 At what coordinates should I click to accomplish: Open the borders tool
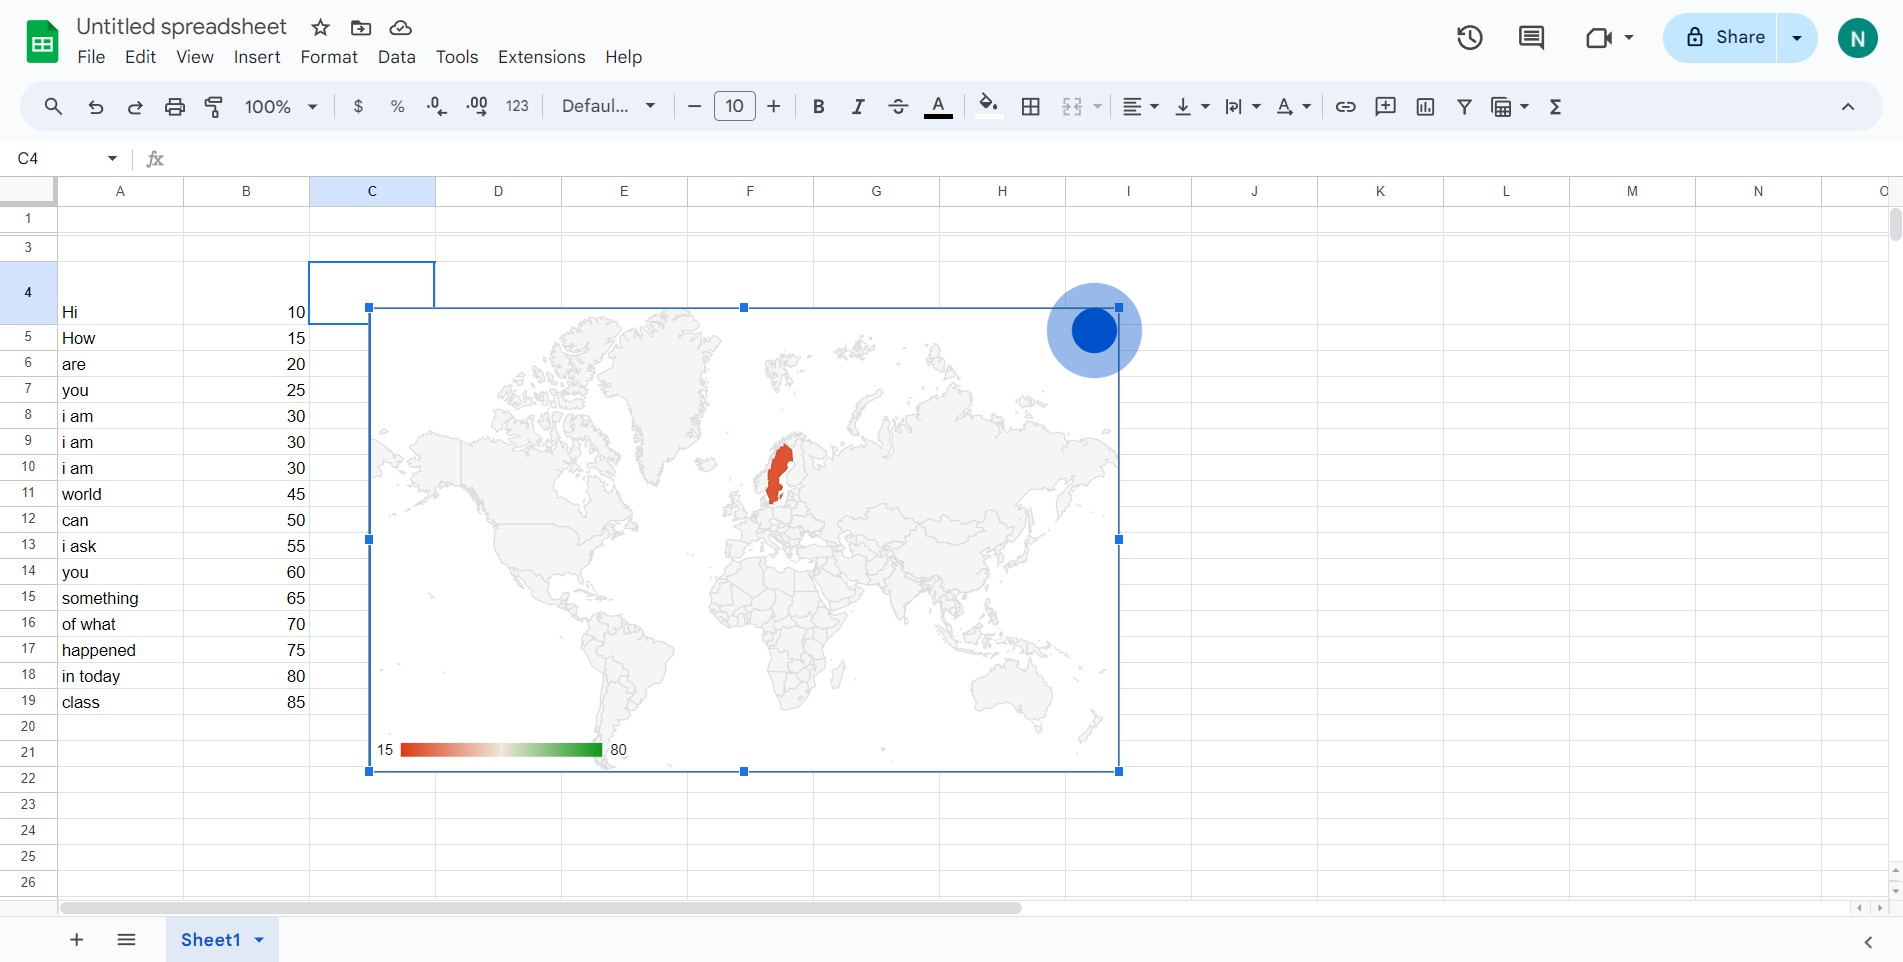click(x=1031, y=106)
